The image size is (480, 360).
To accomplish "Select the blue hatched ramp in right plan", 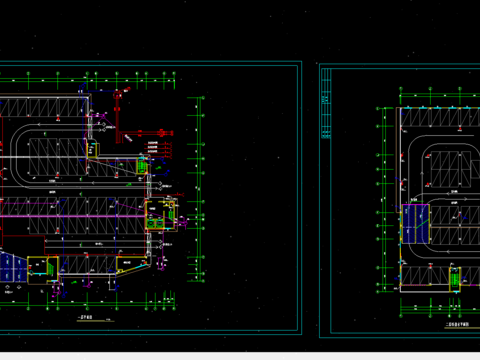I will point(415,224).
